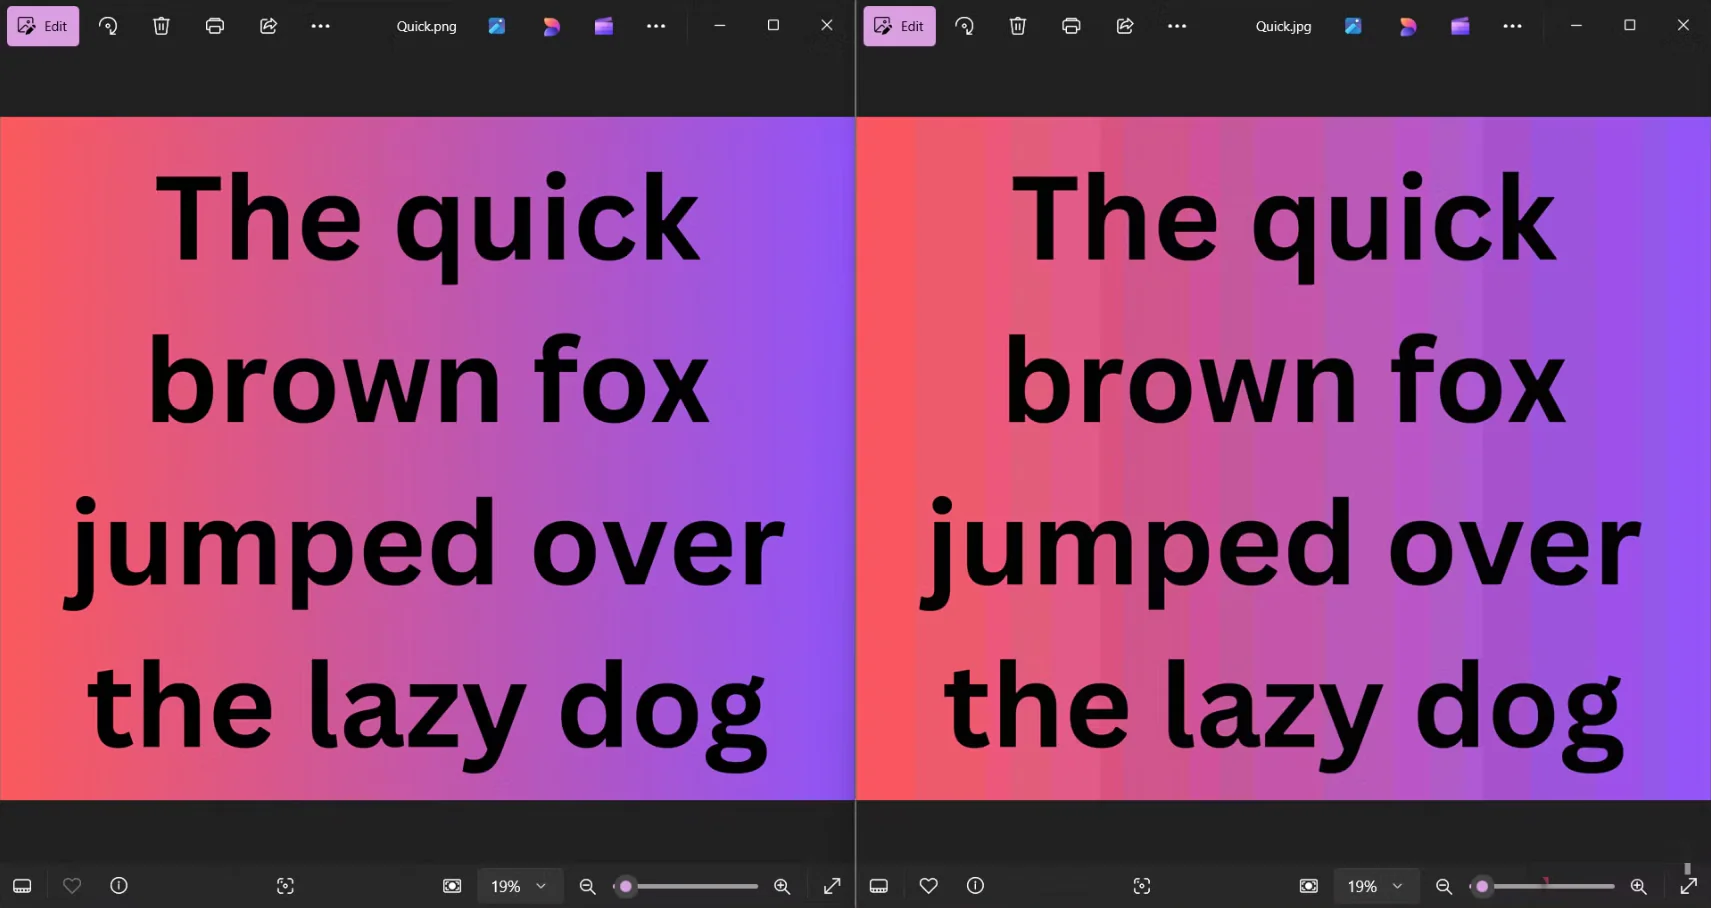The image size is (1711, 908).
Task: Open See more menu in Quick.png toolbar
Action: (320, 26)
